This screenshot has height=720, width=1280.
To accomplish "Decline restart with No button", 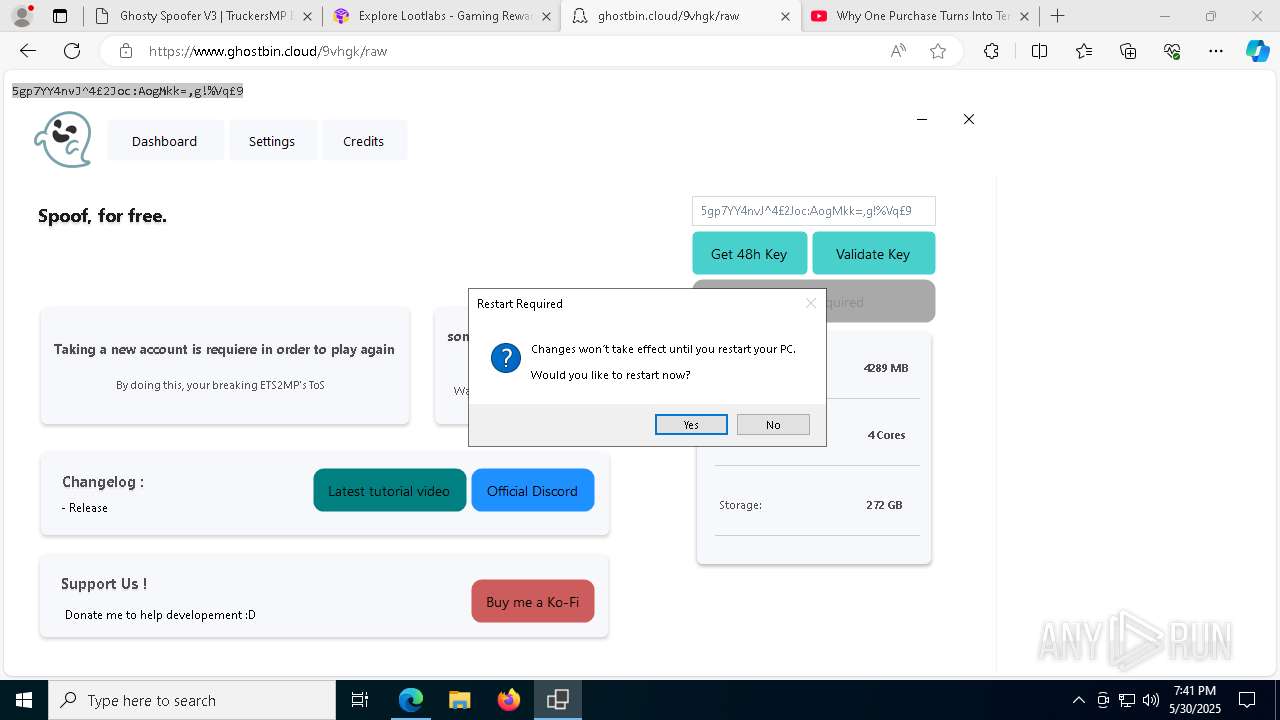I will click(773, 425).
